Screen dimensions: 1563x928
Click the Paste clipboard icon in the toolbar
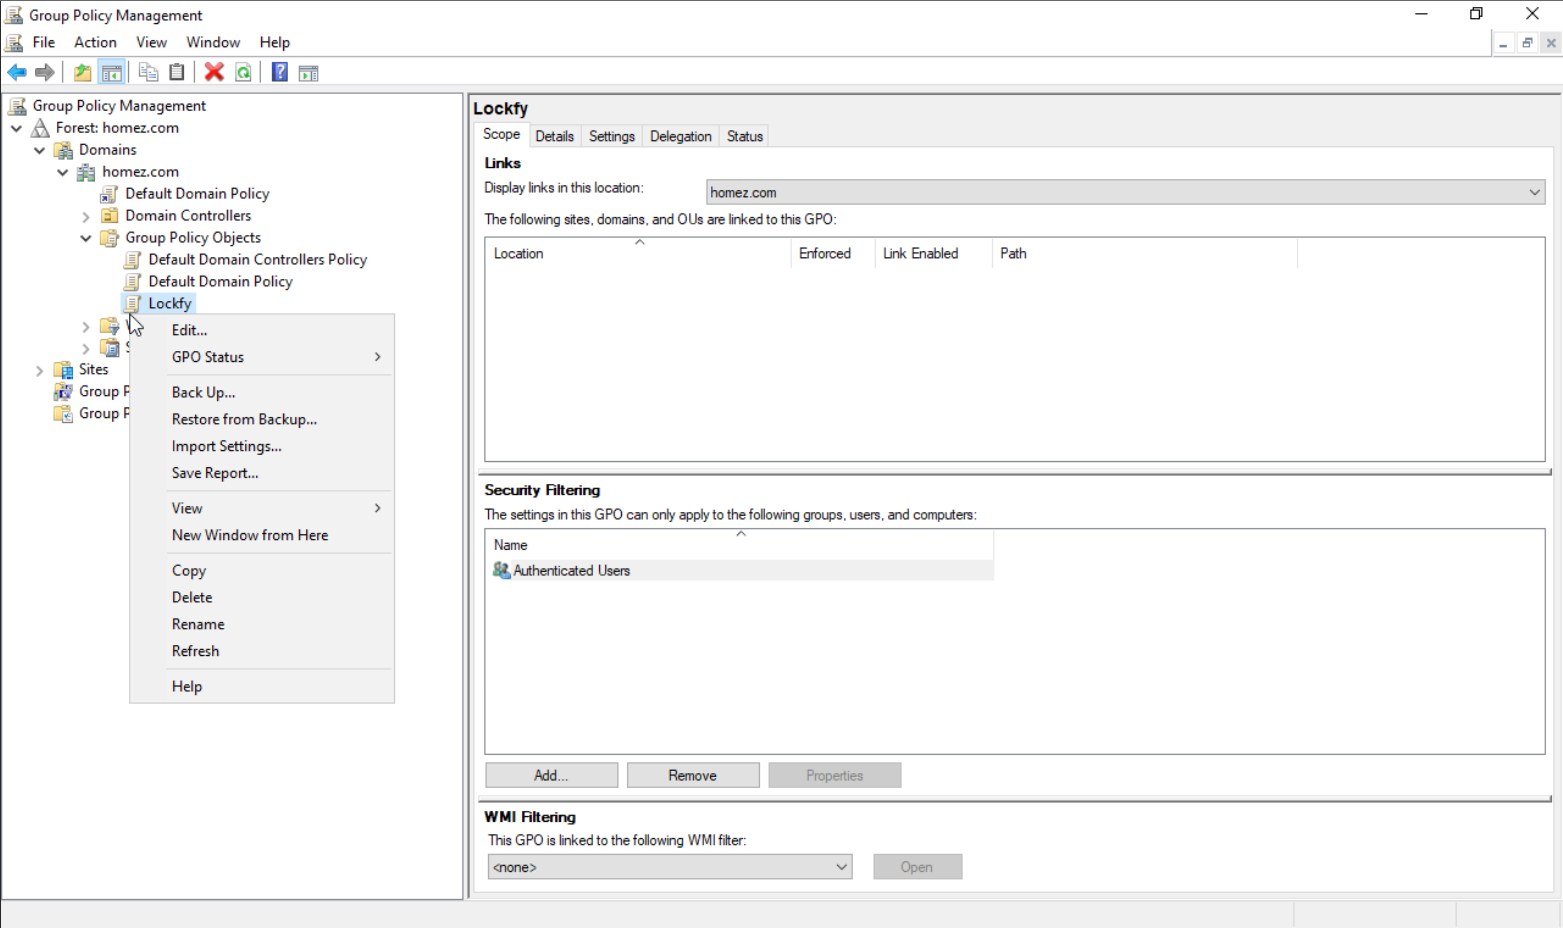point(177,72)
